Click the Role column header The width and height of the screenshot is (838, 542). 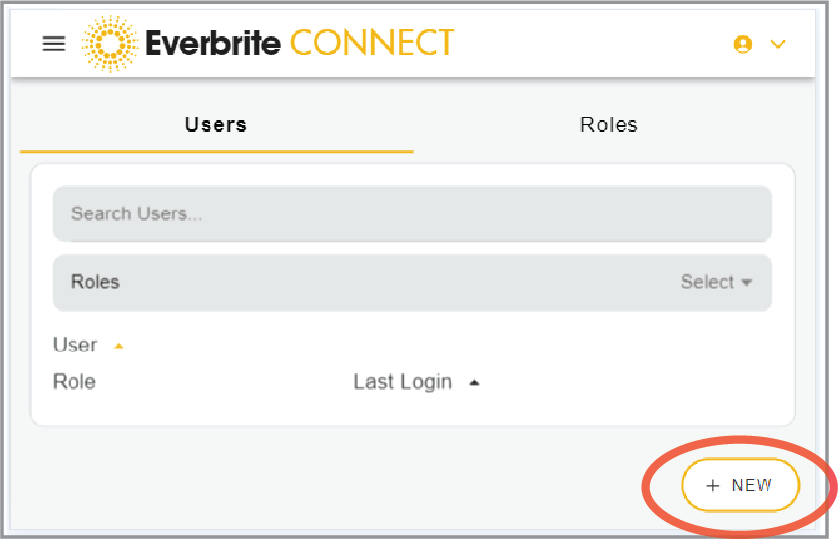click(x=74, y=382)
